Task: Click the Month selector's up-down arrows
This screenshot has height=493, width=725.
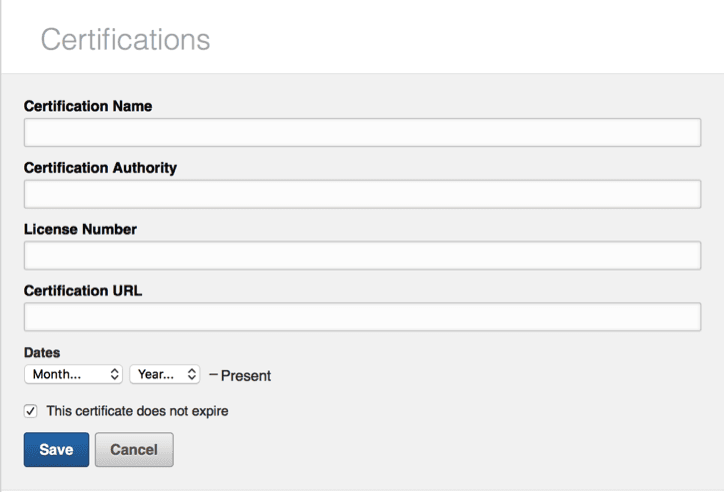Action: point(114,374)
